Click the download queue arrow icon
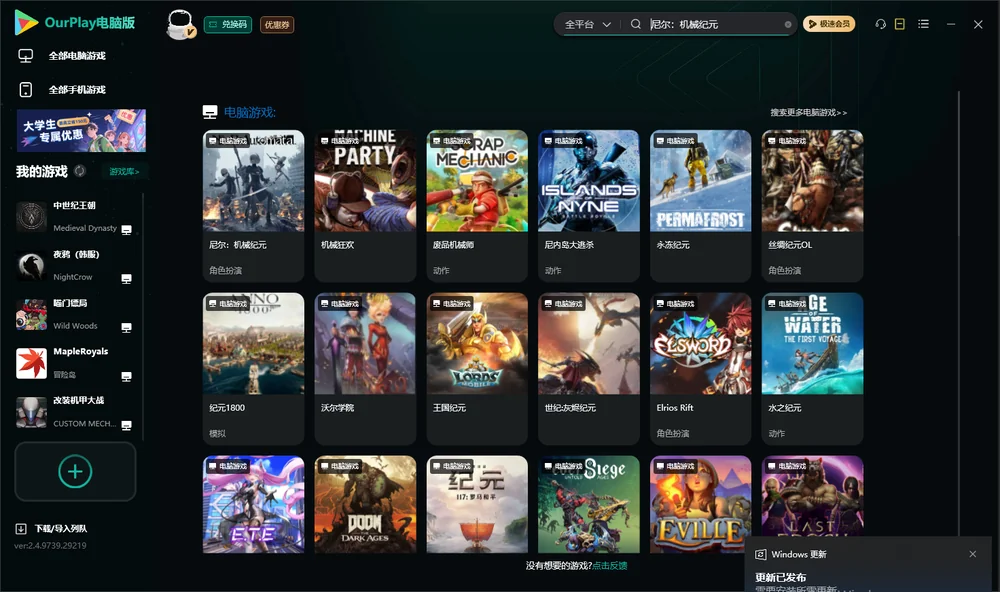 [x=21, y=528]
